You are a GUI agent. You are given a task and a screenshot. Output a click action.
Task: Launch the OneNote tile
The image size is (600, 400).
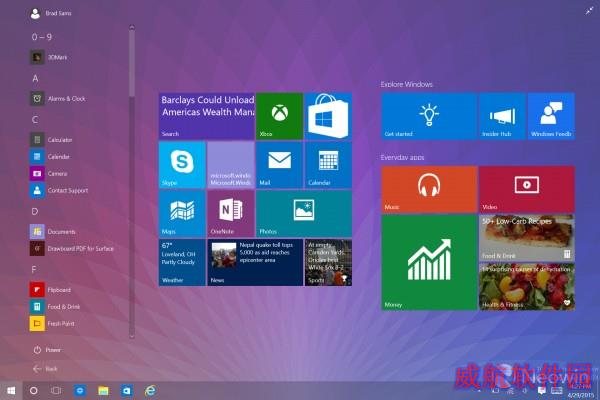point(231,214)
